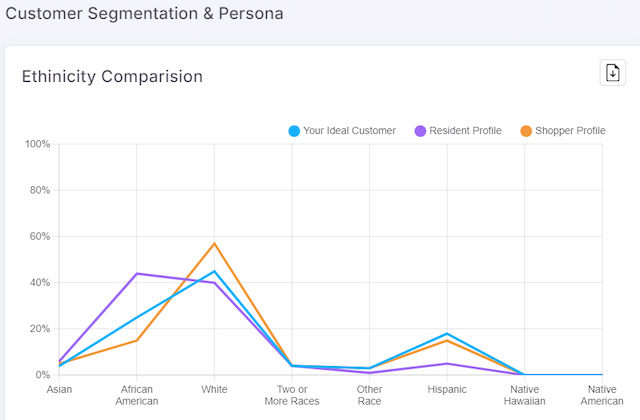The height and width of the screenshot is (420, 640).
Task: Click the Two or More Races label
Action: [292, 395]
